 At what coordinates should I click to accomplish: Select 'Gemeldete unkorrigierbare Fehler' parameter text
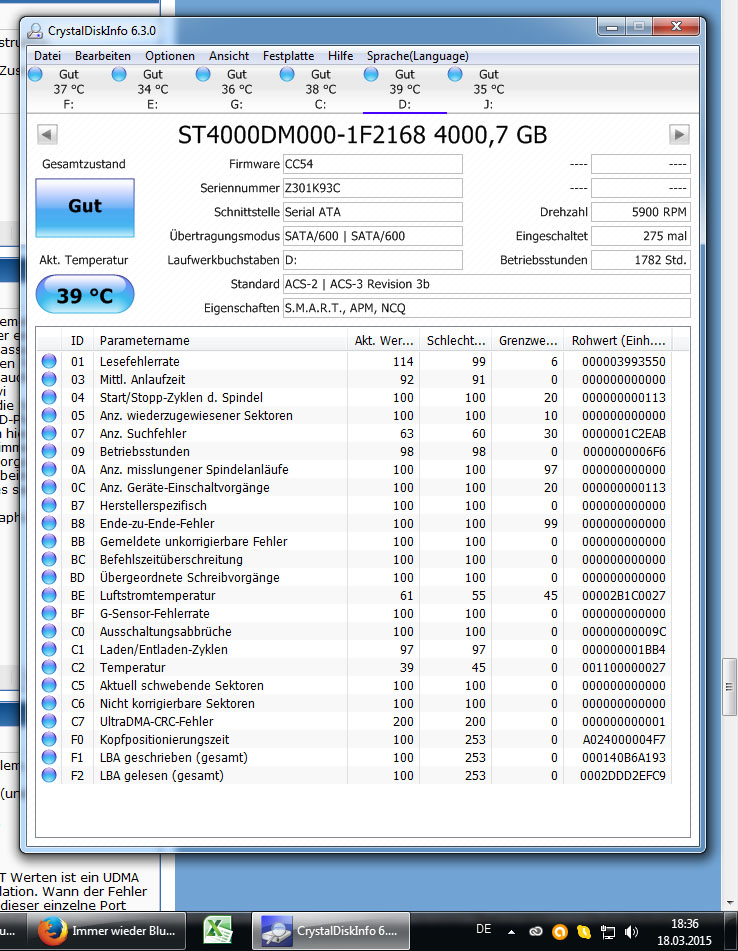pyautogui.click(x=193, y=542)
